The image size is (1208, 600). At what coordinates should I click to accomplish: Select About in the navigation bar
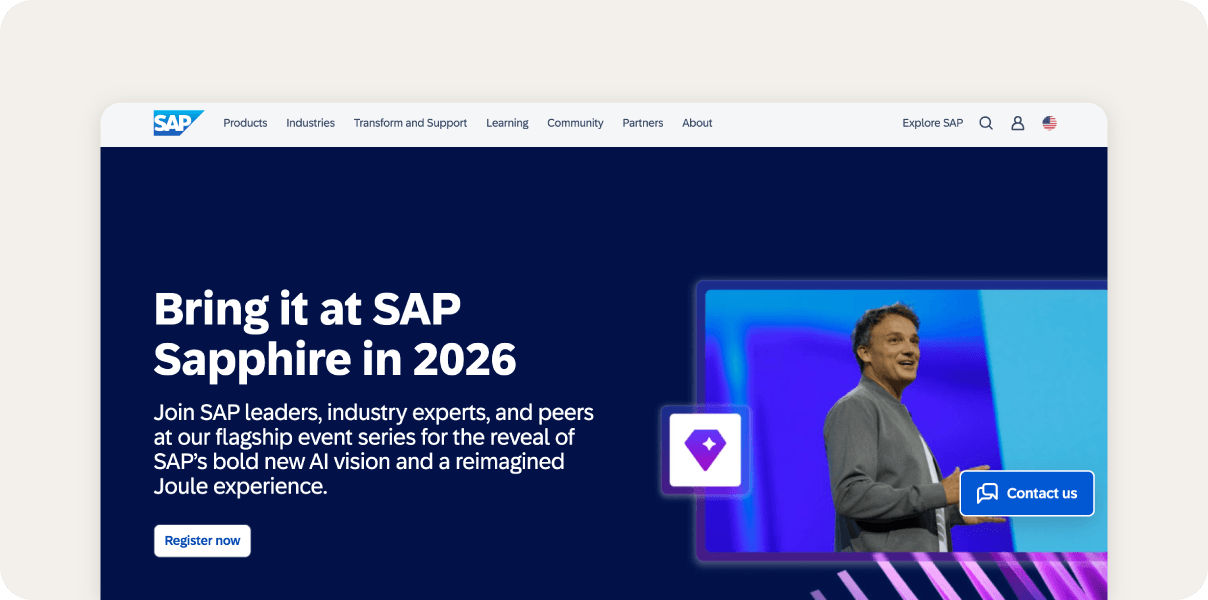coord(697,123)
